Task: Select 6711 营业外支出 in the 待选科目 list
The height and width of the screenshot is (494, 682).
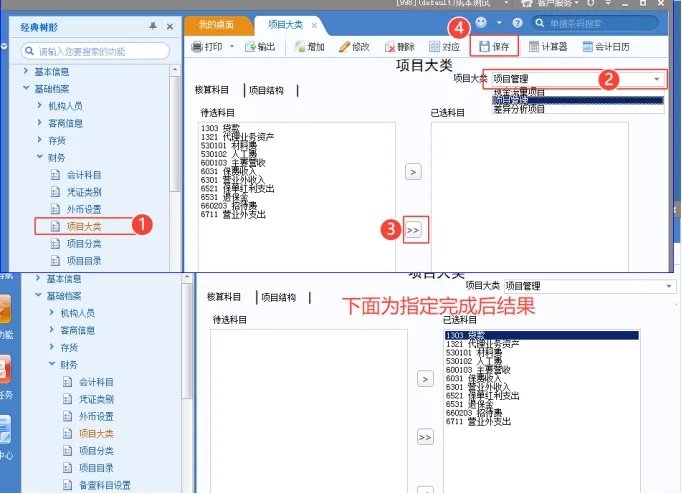Action: click(x=233, y=214)
